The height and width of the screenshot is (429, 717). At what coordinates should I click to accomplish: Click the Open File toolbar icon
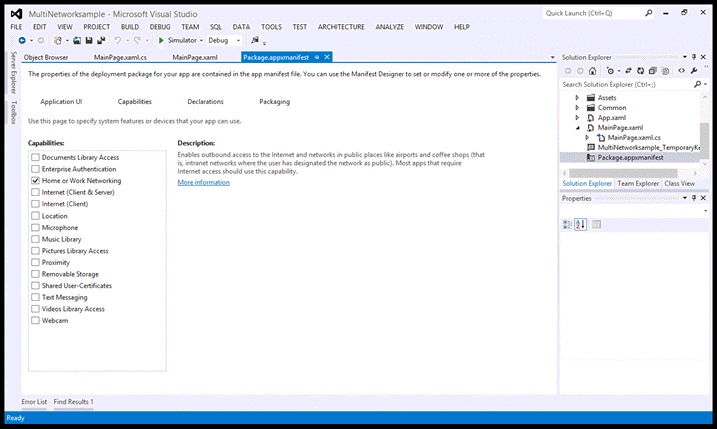click(77, 41)
